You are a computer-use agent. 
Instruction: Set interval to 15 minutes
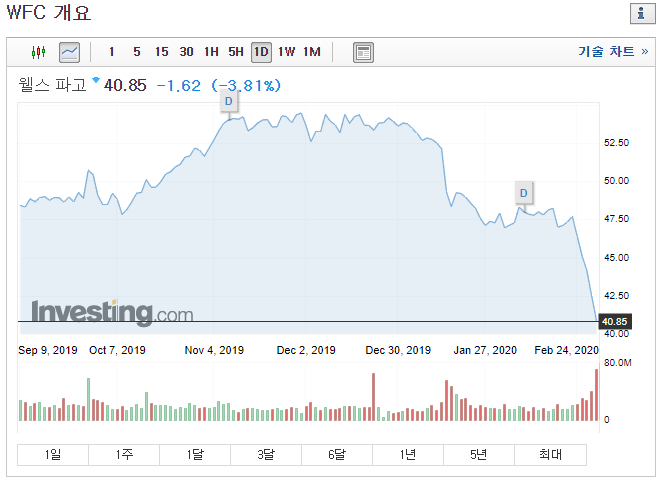161,52
